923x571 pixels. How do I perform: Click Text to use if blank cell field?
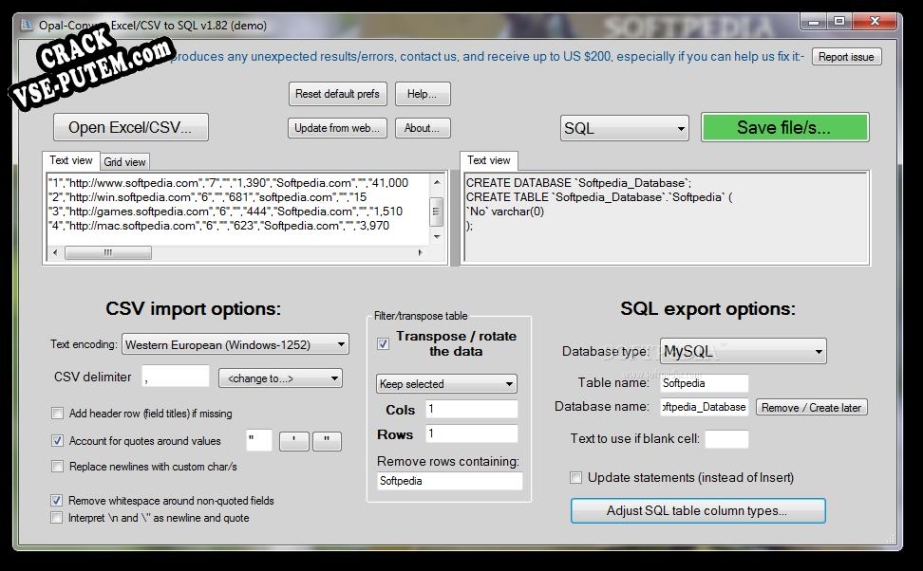pyautogui.click(x=726, y=439)
